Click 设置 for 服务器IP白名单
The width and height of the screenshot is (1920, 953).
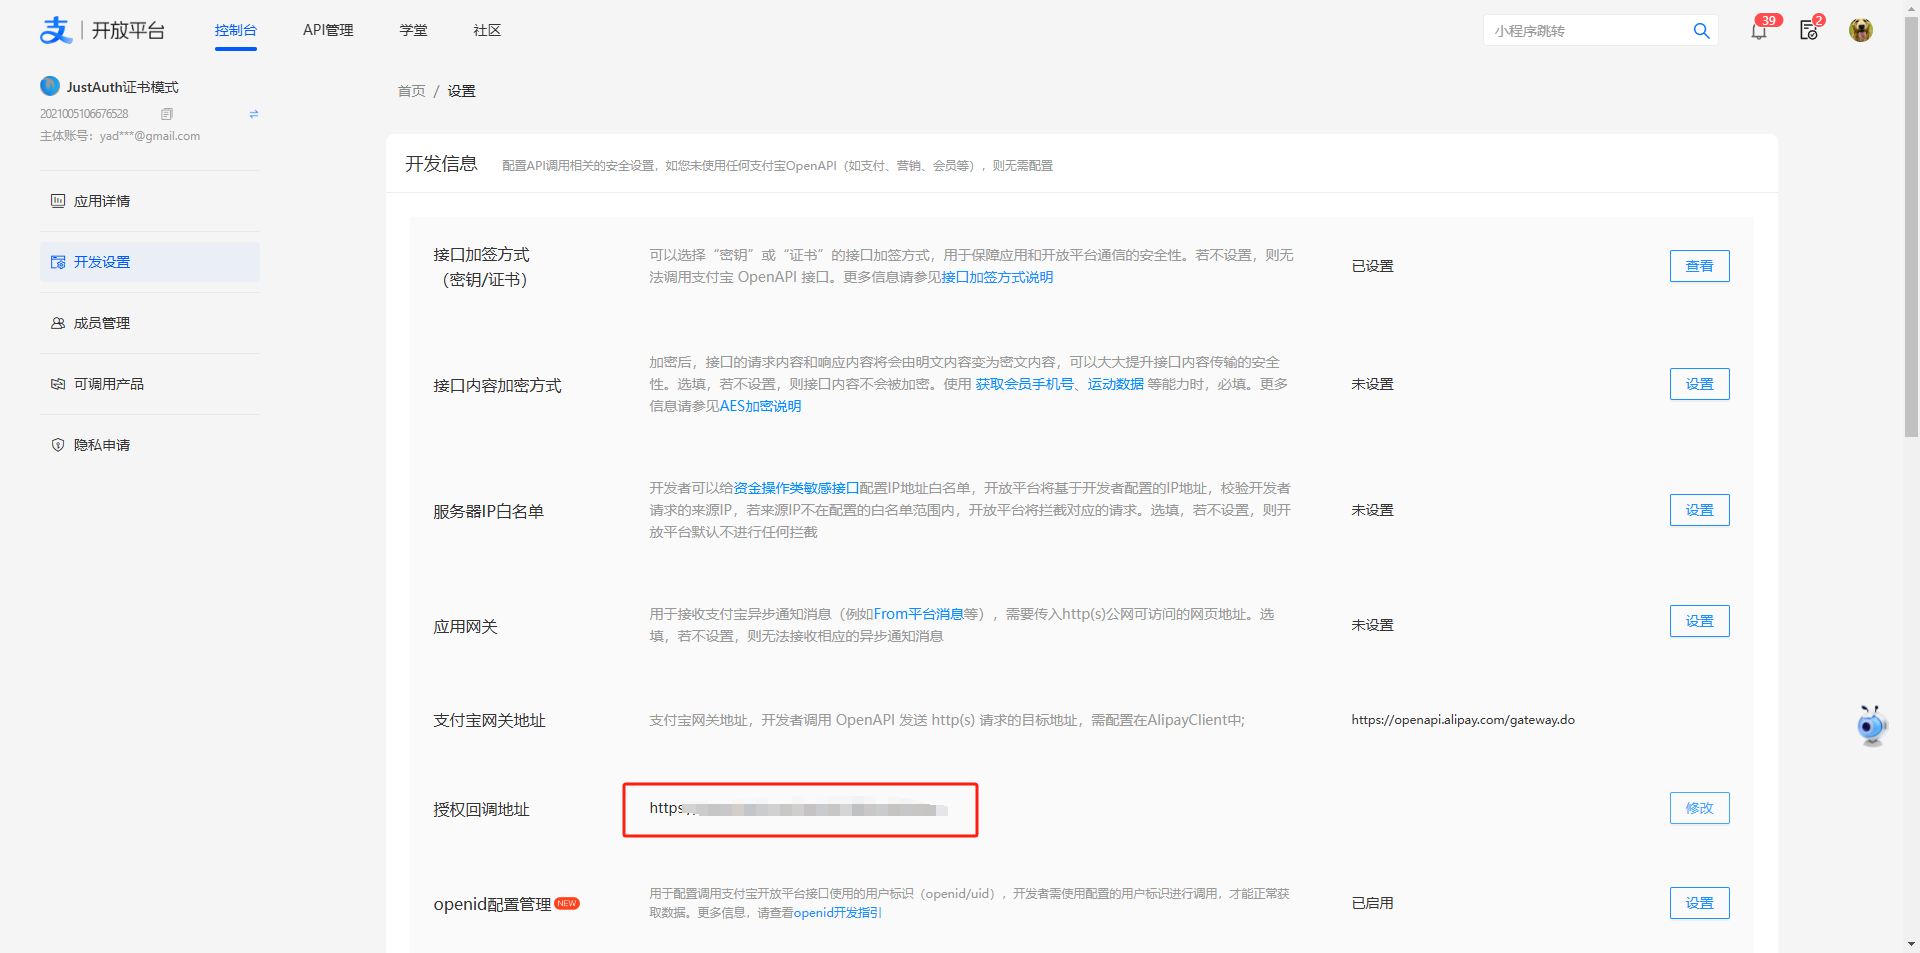(1699, 510)
